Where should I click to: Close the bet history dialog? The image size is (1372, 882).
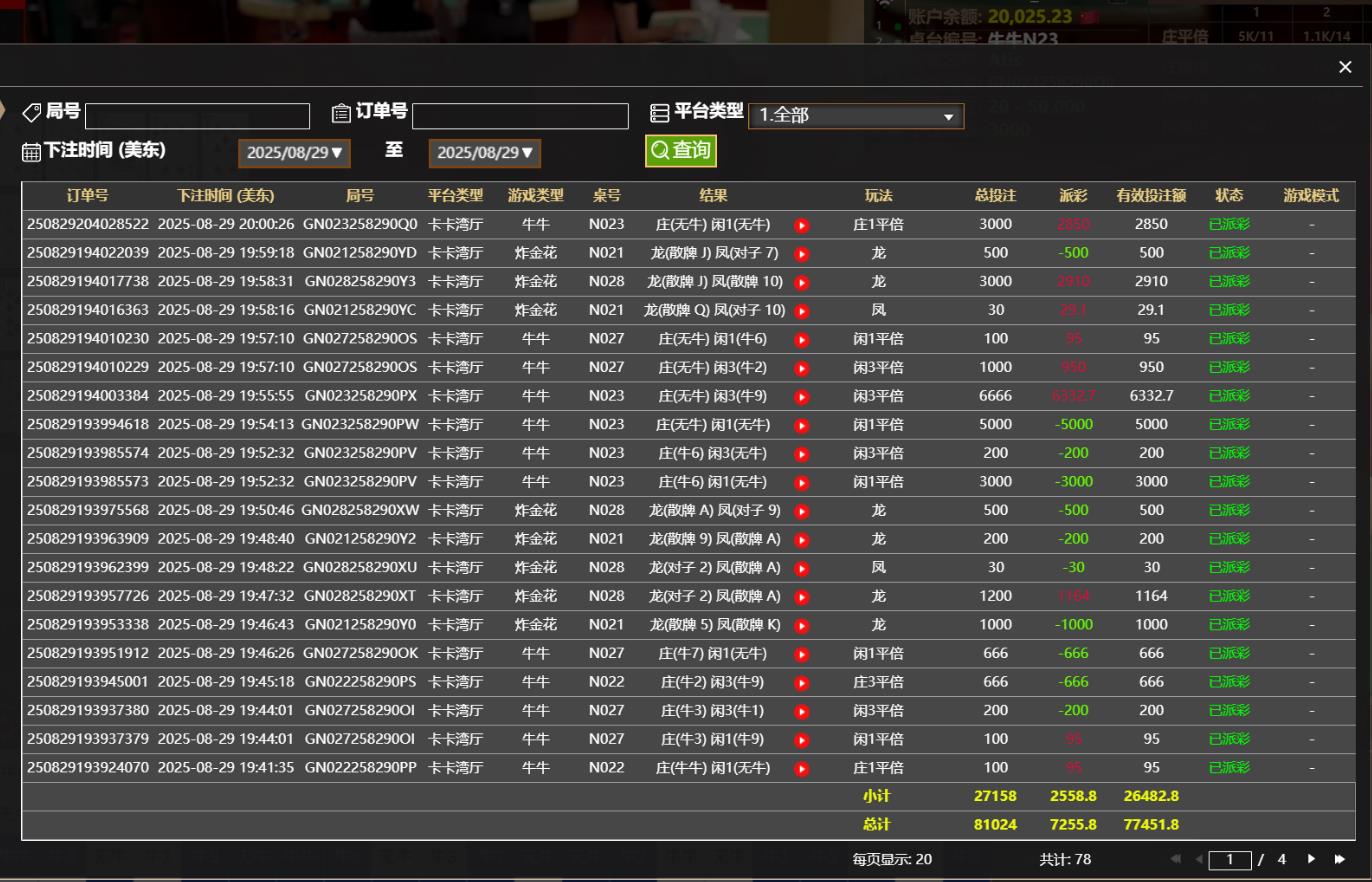click(x=1344, y=67)
